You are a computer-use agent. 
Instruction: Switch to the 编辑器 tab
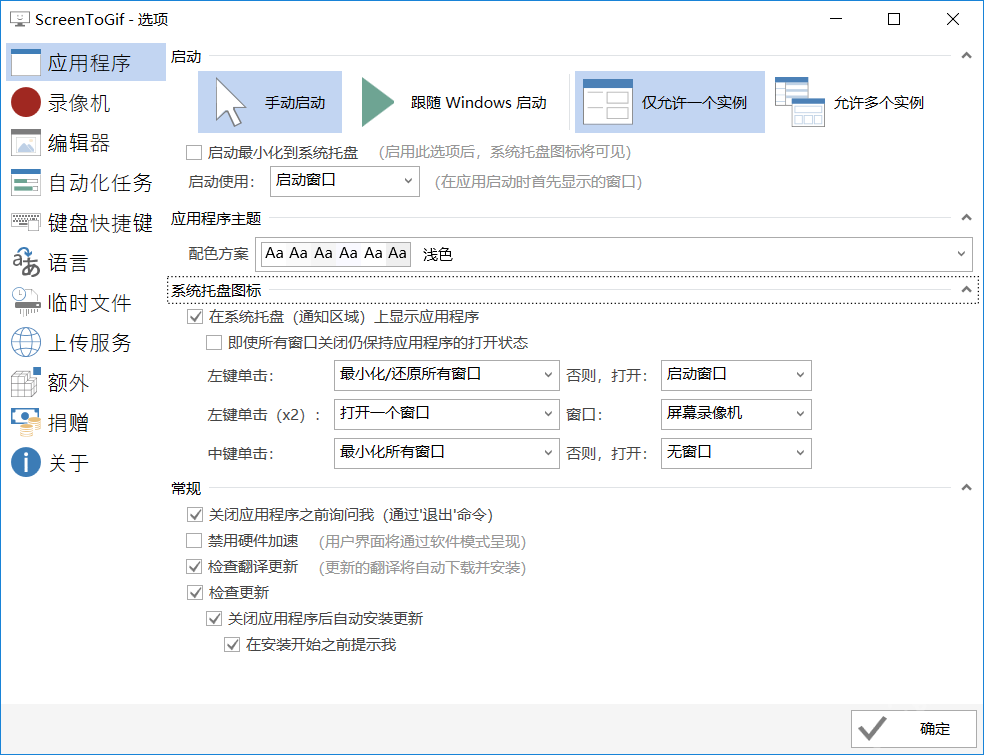(x=85, y=142)
